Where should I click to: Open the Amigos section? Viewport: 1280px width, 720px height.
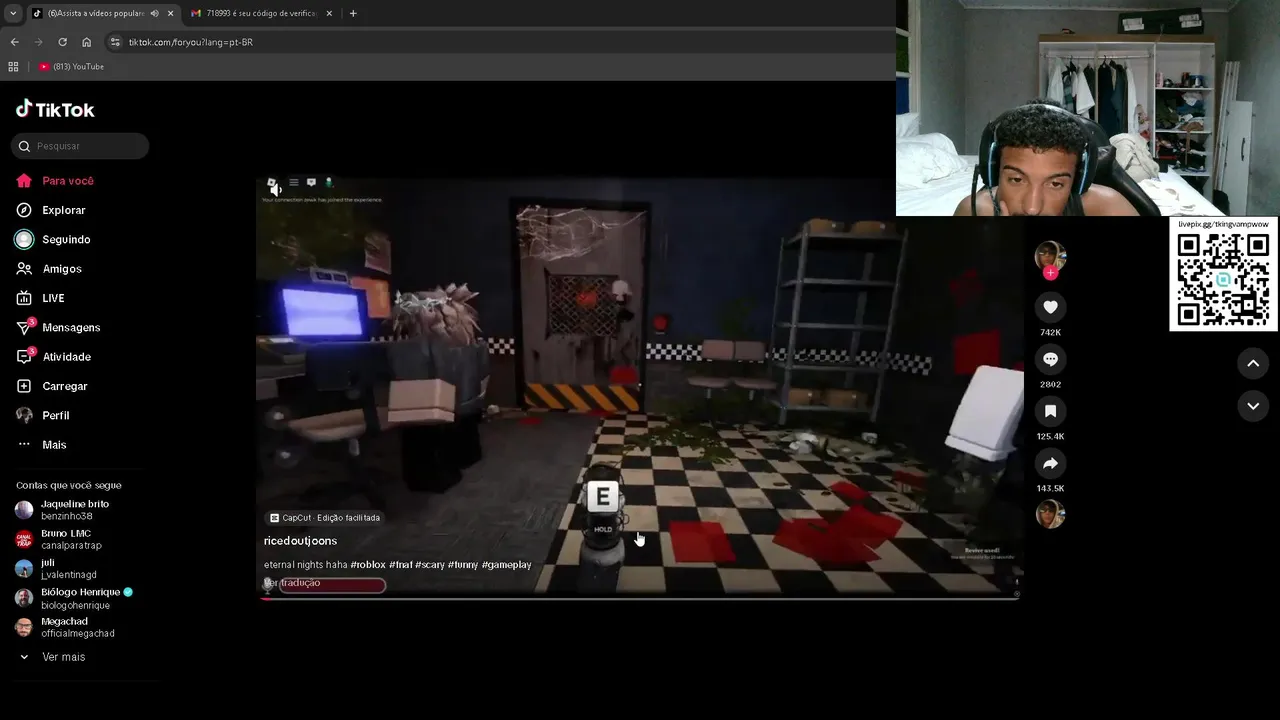(49, 269)
